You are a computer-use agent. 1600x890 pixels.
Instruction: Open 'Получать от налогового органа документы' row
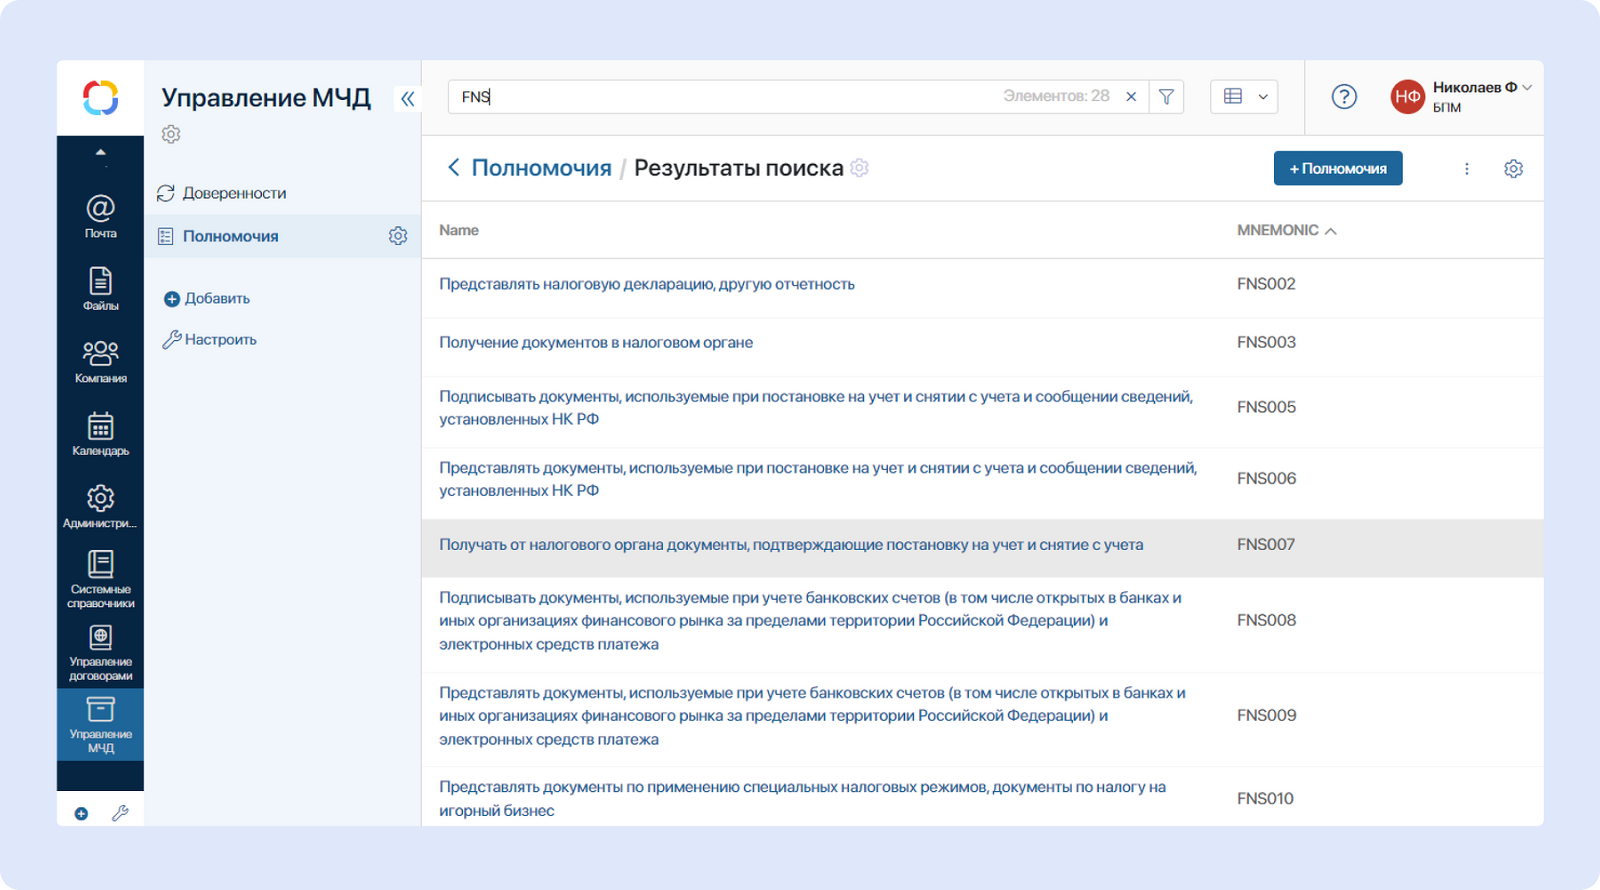tap(791, 545)
